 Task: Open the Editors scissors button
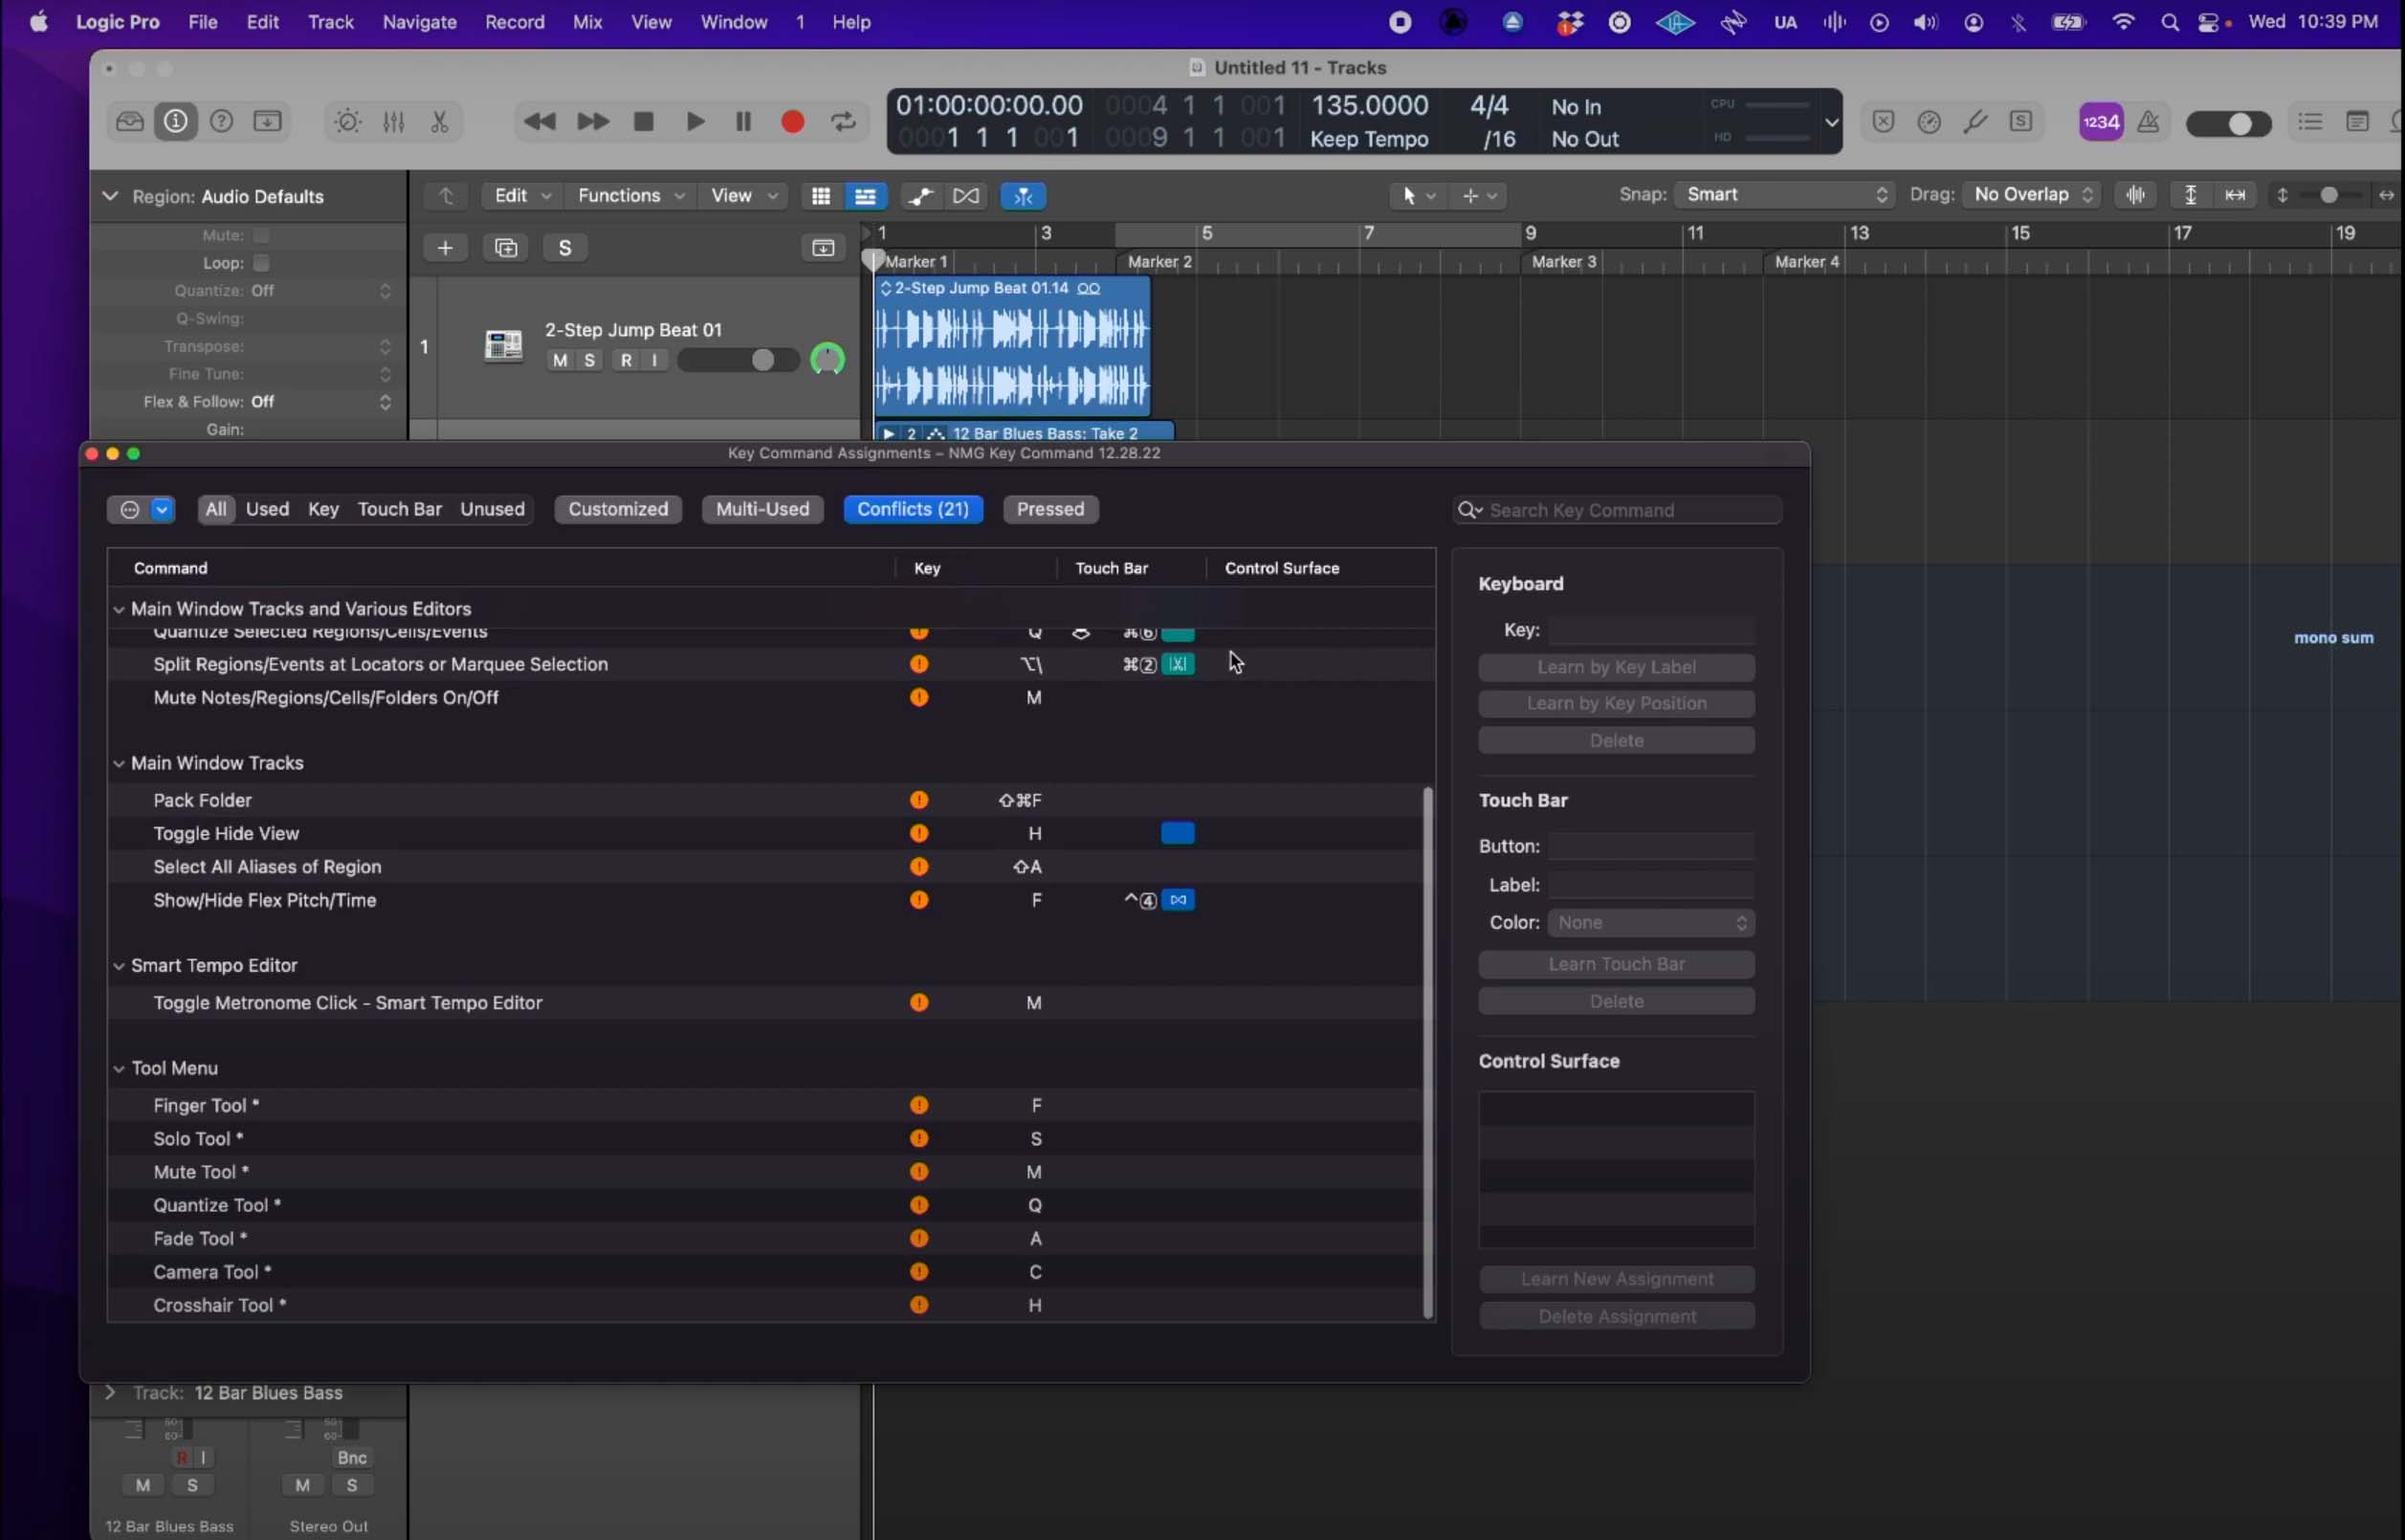(x=440, y=122)
